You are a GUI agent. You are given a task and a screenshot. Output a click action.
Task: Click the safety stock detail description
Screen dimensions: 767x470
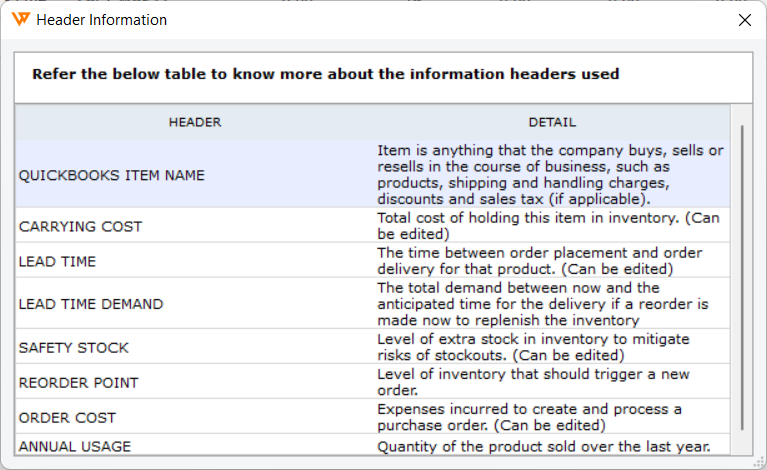tap(533, 347)
